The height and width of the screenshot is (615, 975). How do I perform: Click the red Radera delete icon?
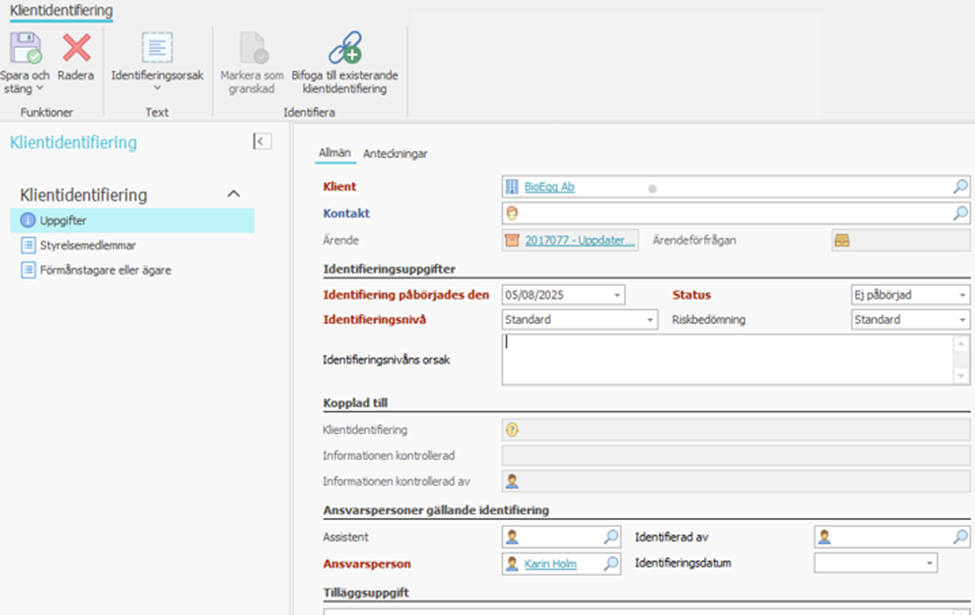(x=76, y=48)
